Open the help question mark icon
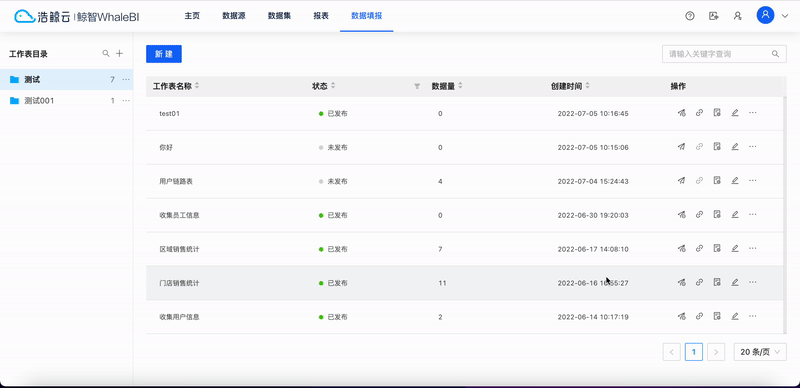The image size is (800, 388). tap(690, 16)
